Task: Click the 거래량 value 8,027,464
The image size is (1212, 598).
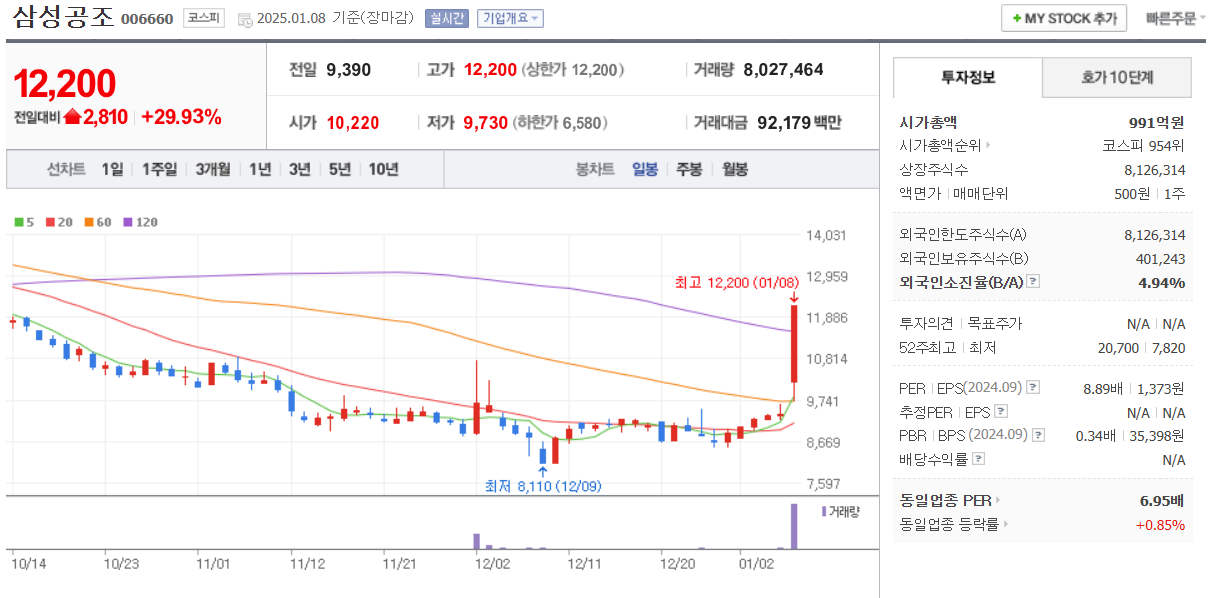Action: [x=784, y=69]
